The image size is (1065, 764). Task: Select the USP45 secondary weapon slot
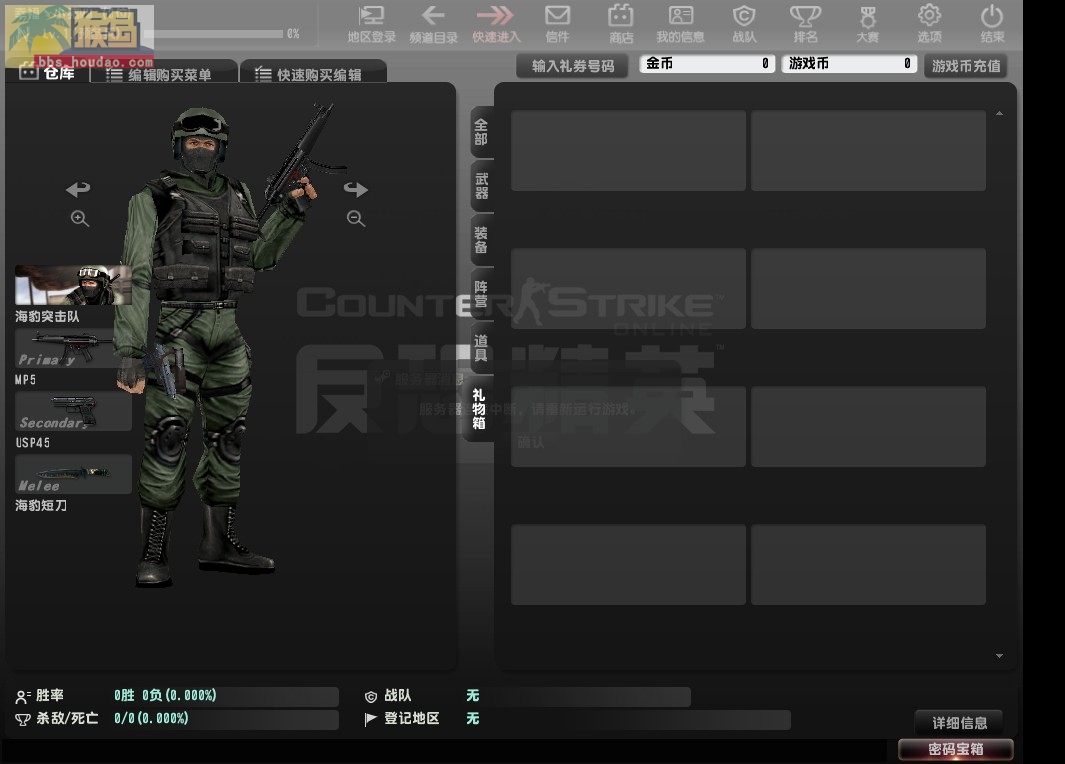[x=73, y=412]
